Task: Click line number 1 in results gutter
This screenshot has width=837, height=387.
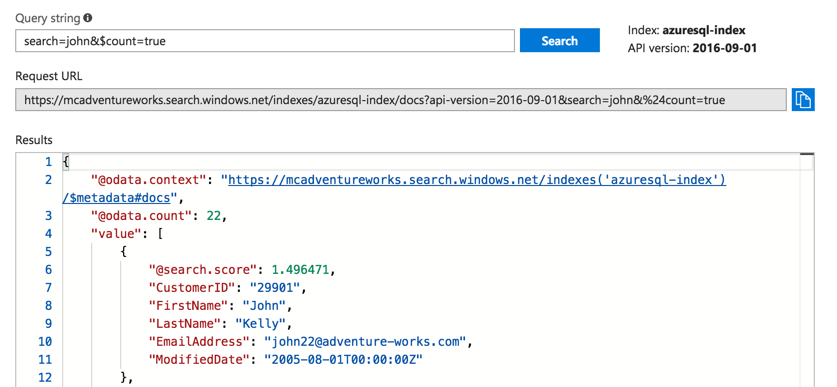Action: pos(49,162)
